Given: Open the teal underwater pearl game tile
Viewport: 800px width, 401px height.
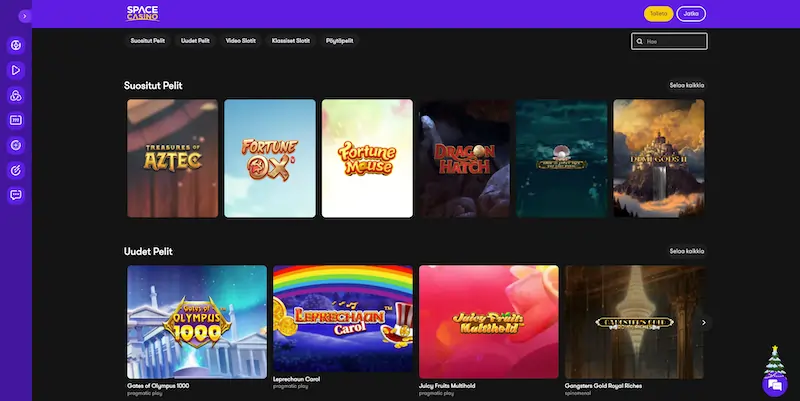Looking at the screenshot, I should 562,158.
